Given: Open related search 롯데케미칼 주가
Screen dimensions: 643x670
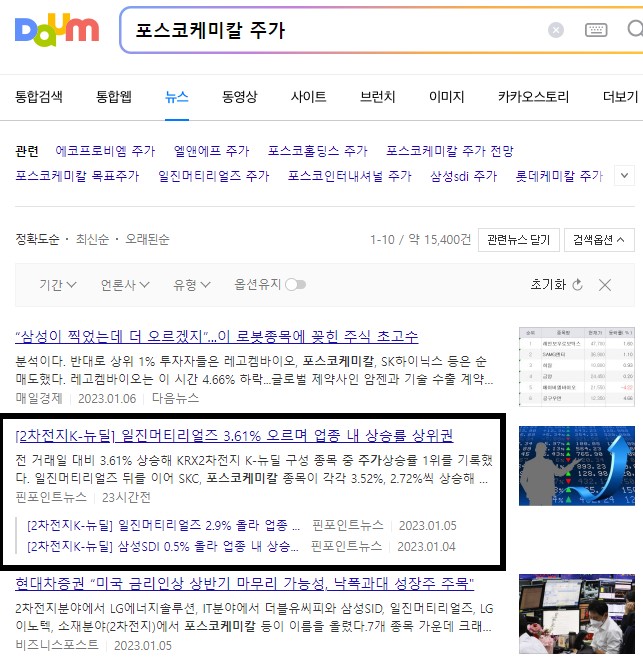Looking at the screenshot, I should click(559, 176).
